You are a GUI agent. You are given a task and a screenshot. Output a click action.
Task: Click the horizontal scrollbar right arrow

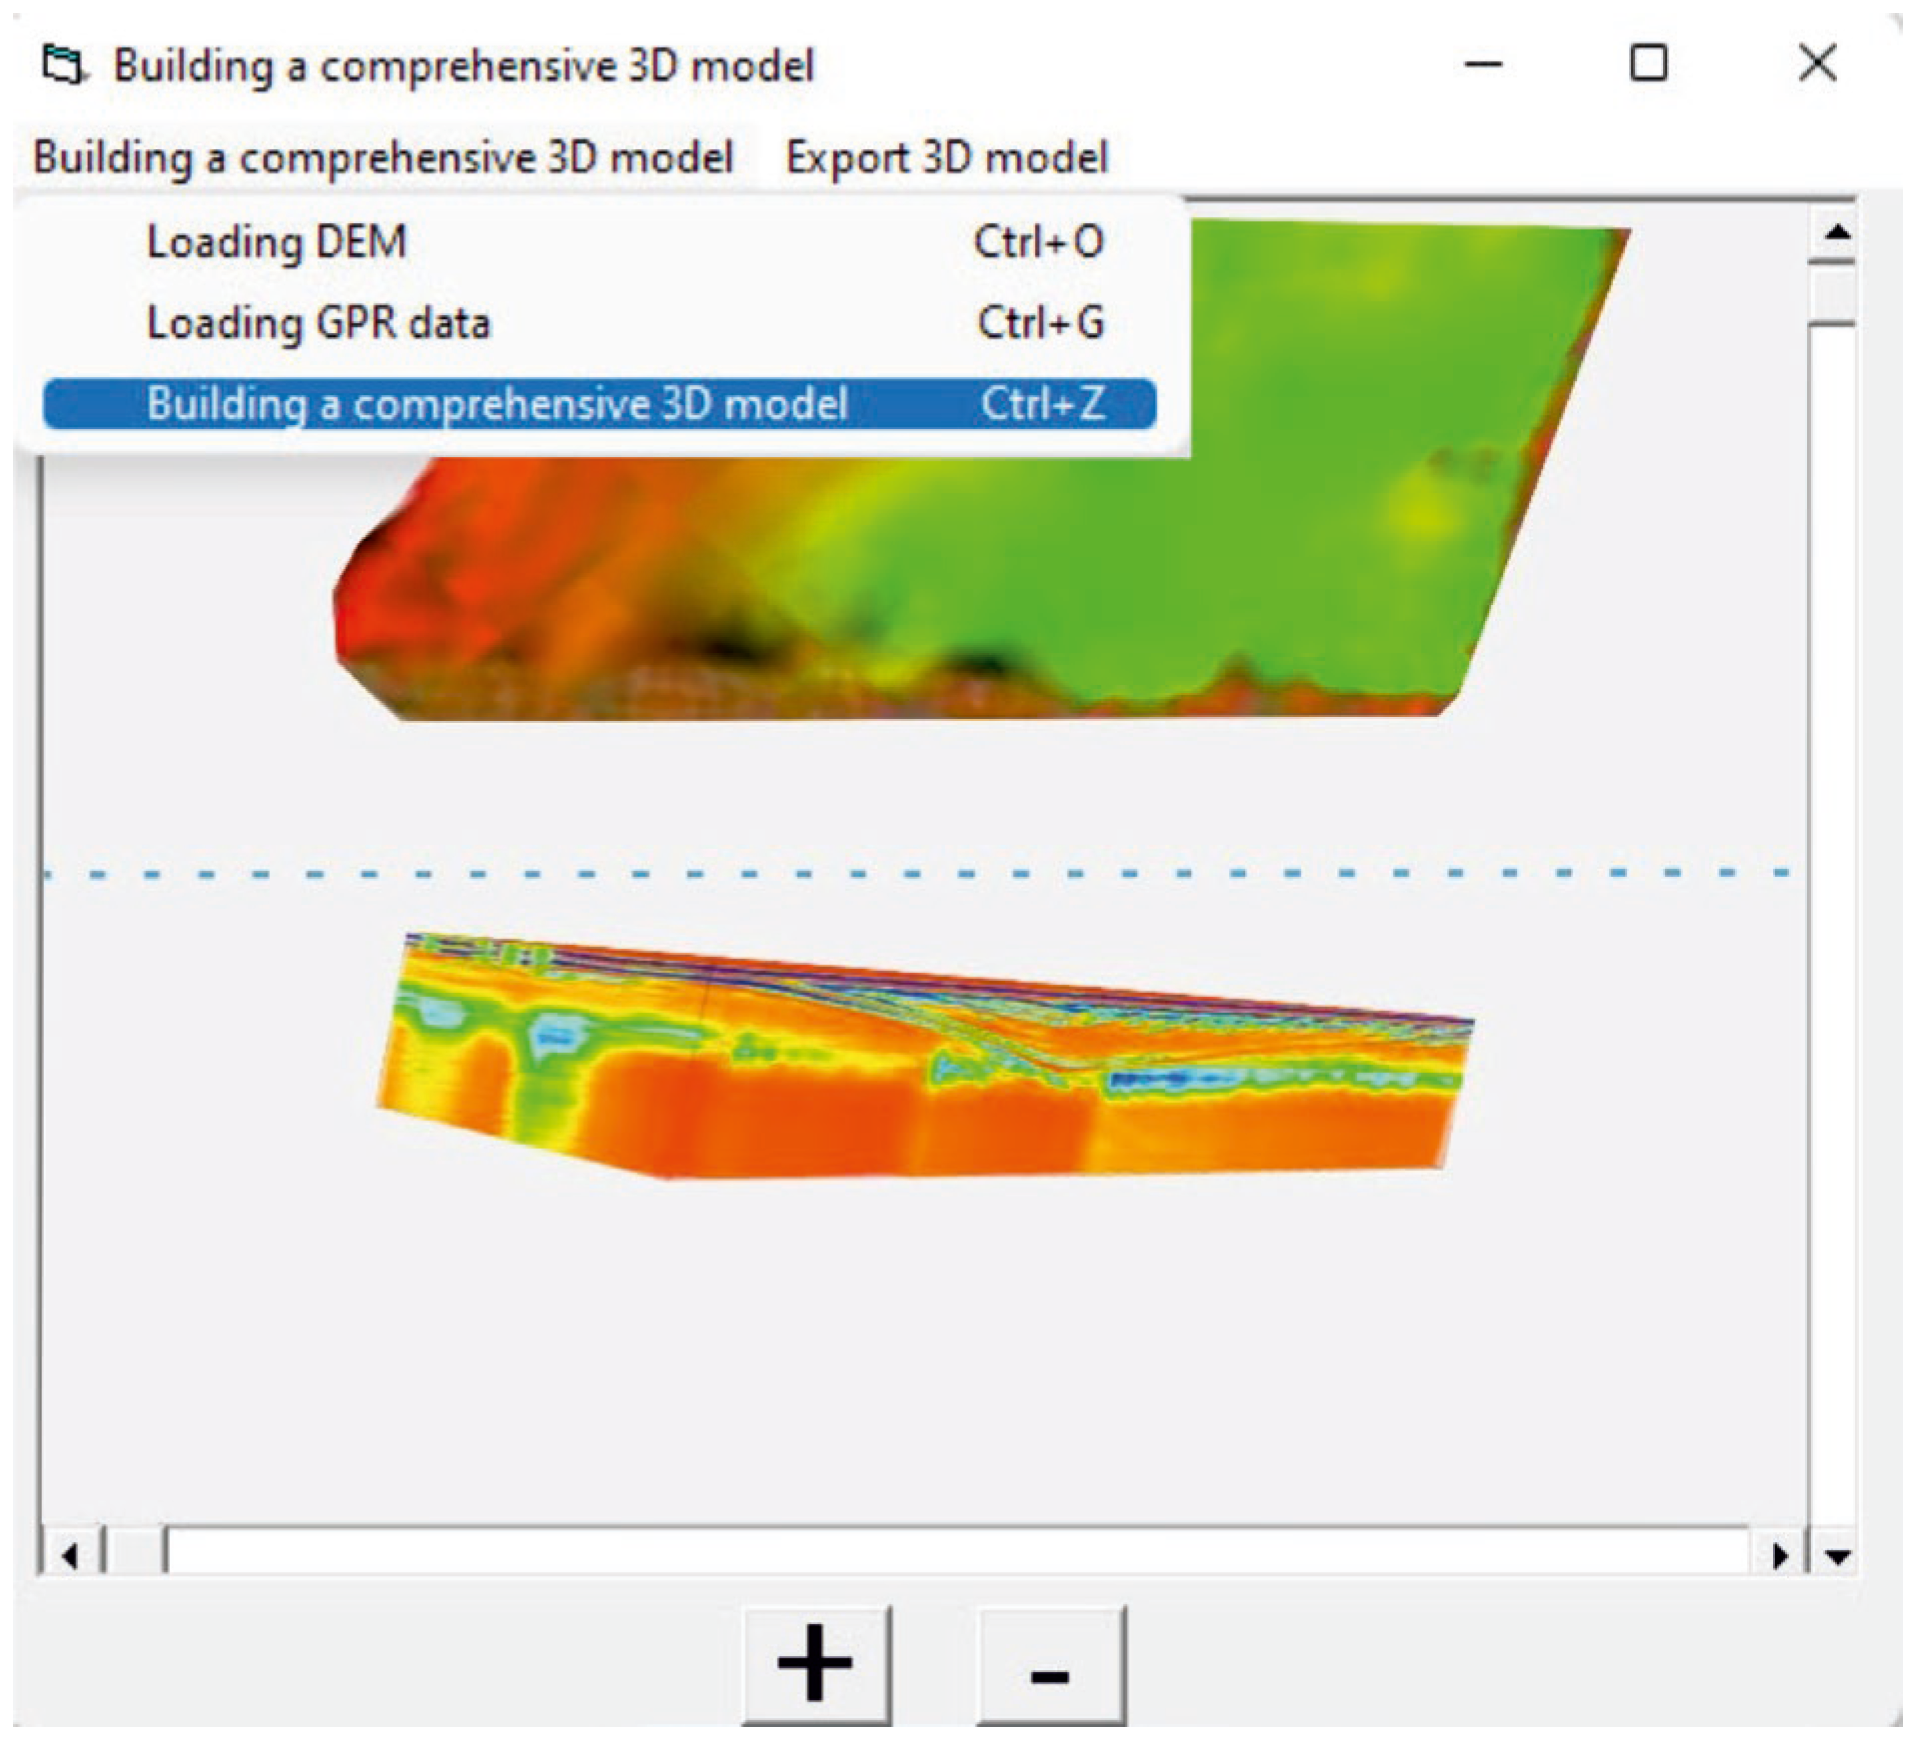coord(1780,1556)
